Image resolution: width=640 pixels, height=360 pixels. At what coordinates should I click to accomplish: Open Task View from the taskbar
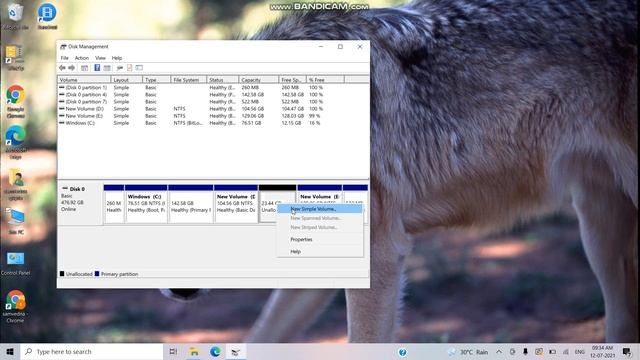[173, 351]
